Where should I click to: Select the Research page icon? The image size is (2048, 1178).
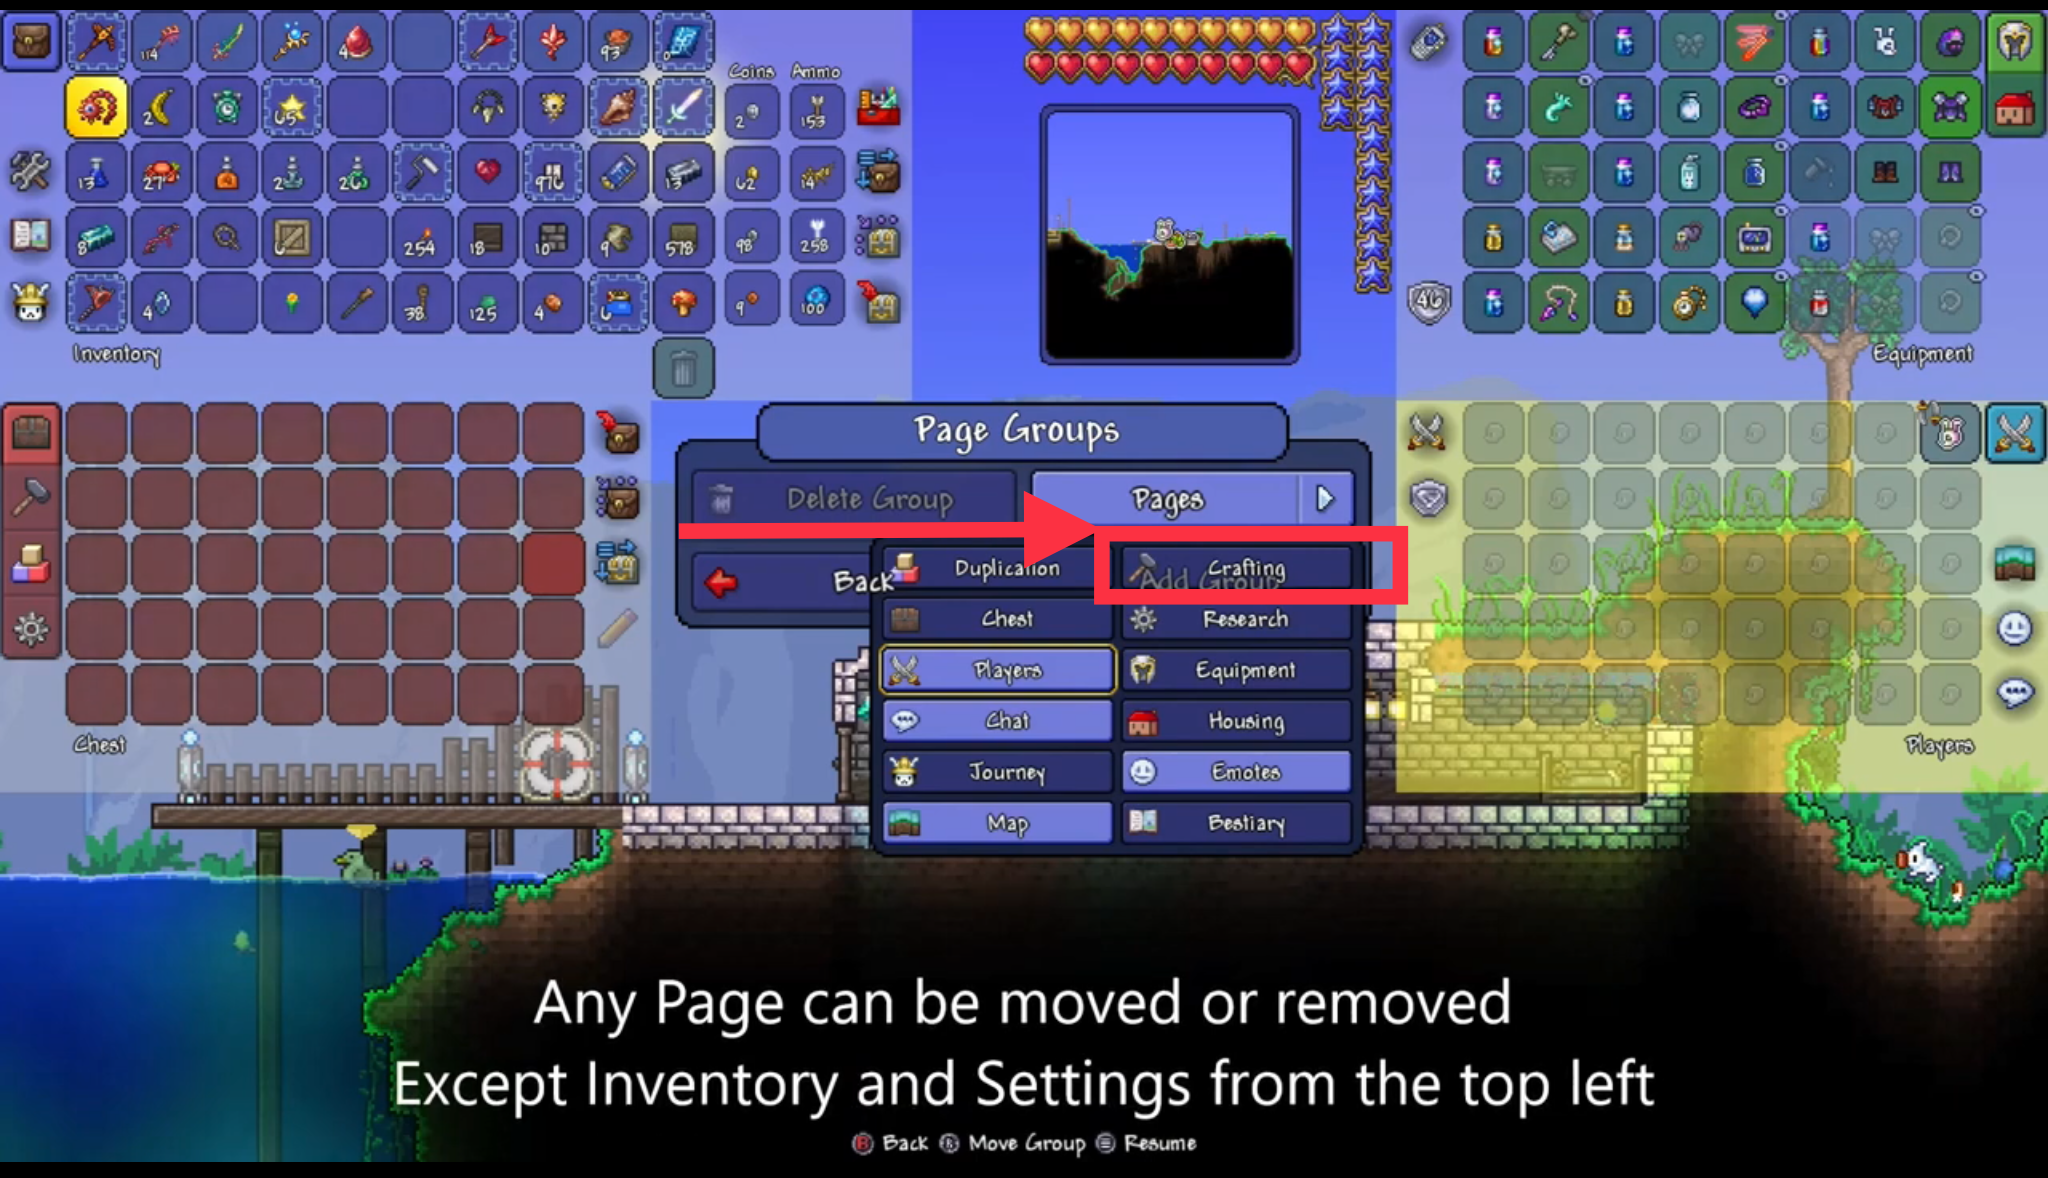pyautogui.click(x=1146, y=619)
